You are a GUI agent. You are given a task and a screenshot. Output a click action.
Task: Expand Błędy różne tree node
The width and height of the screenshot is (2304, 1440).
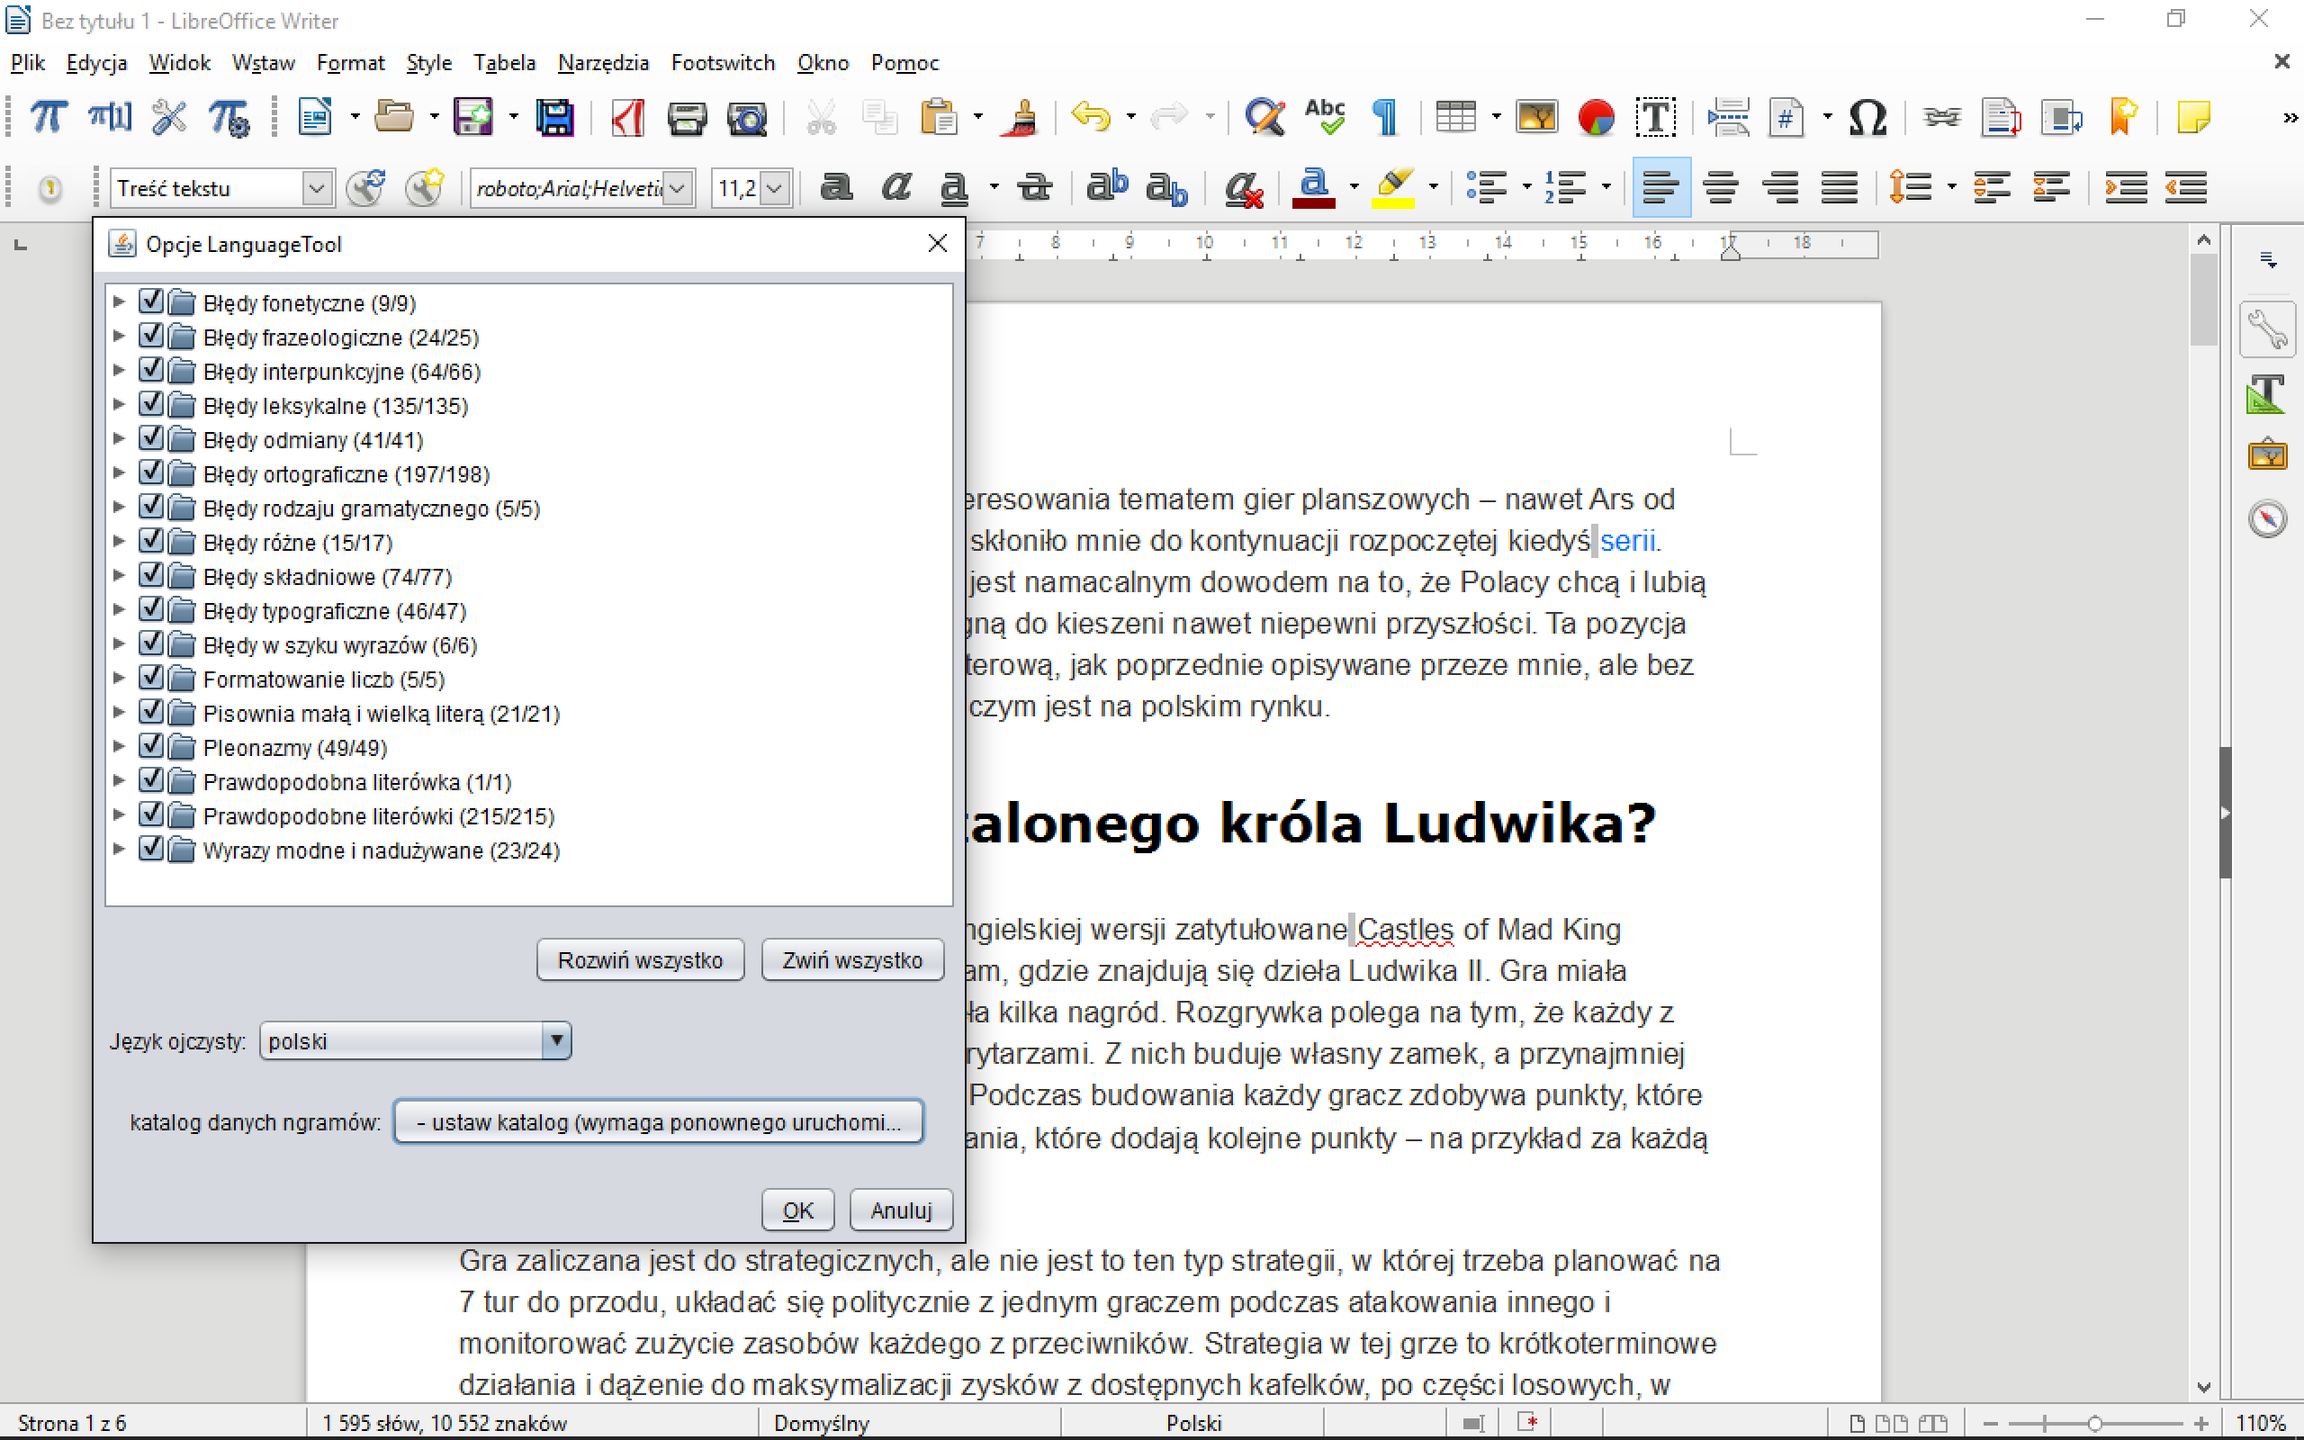119,541
